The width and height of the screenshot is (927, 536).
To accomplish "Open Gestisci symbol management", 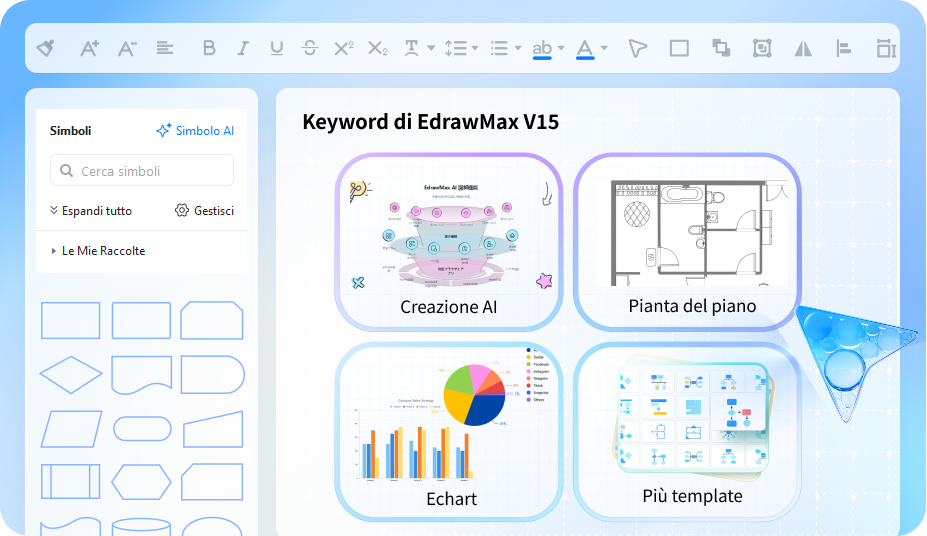I will (205, 210).
